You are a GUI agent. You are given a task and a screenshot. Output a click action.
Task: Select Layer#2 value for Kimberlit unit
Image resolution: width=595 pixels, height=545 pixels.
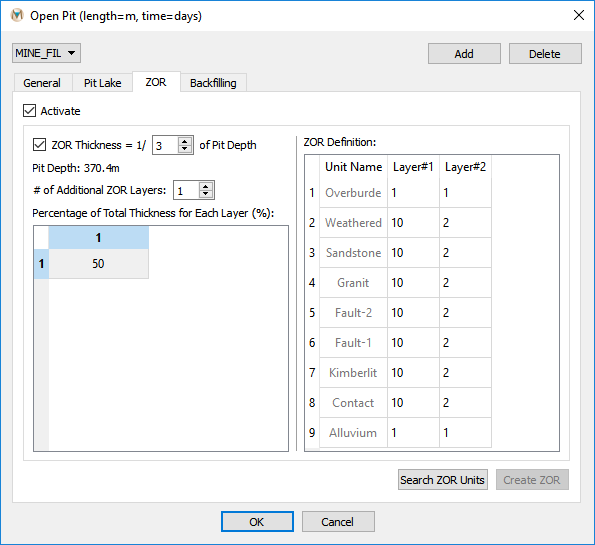[465, 372]
